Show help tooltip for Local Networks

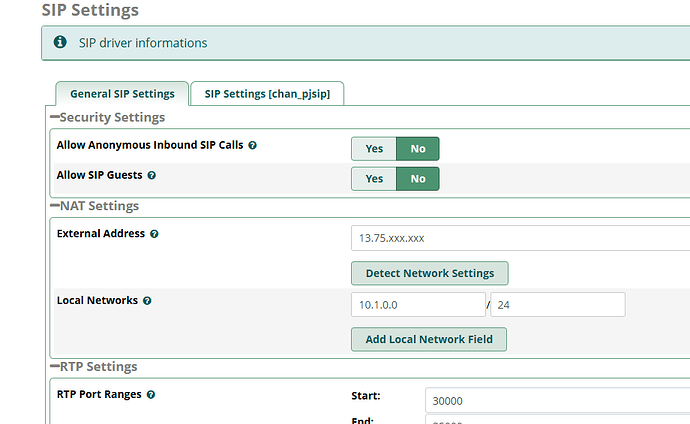click(x=147, y=300)
